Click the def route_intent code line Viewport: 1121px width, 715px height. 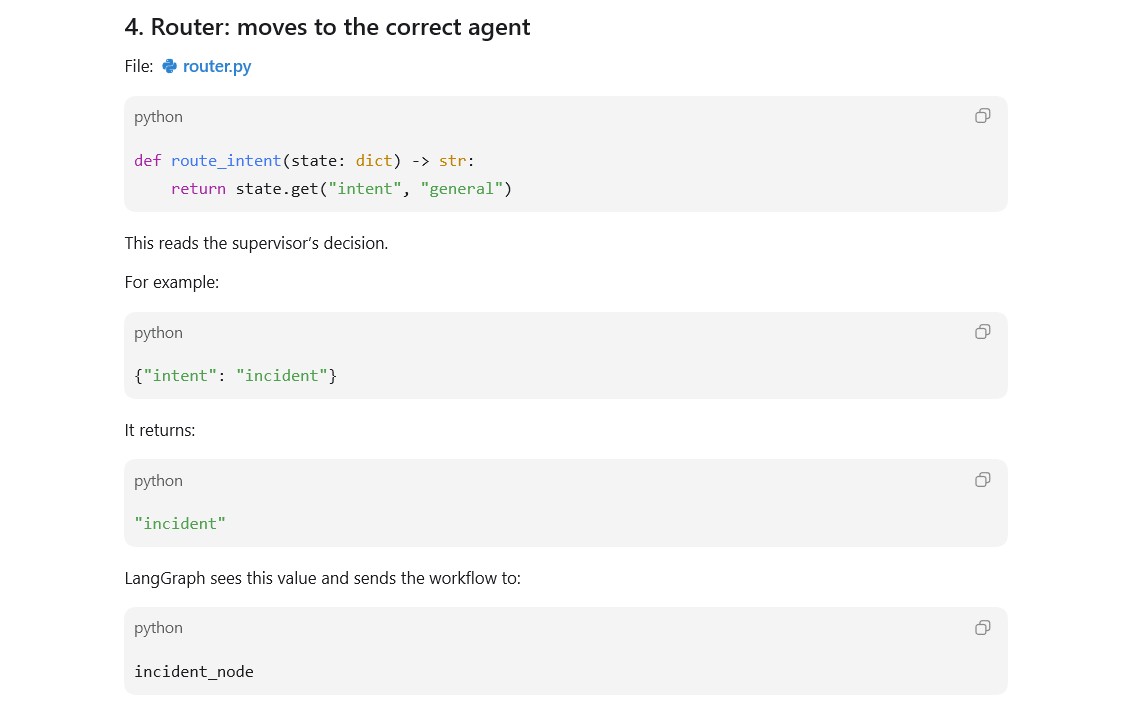305,160
